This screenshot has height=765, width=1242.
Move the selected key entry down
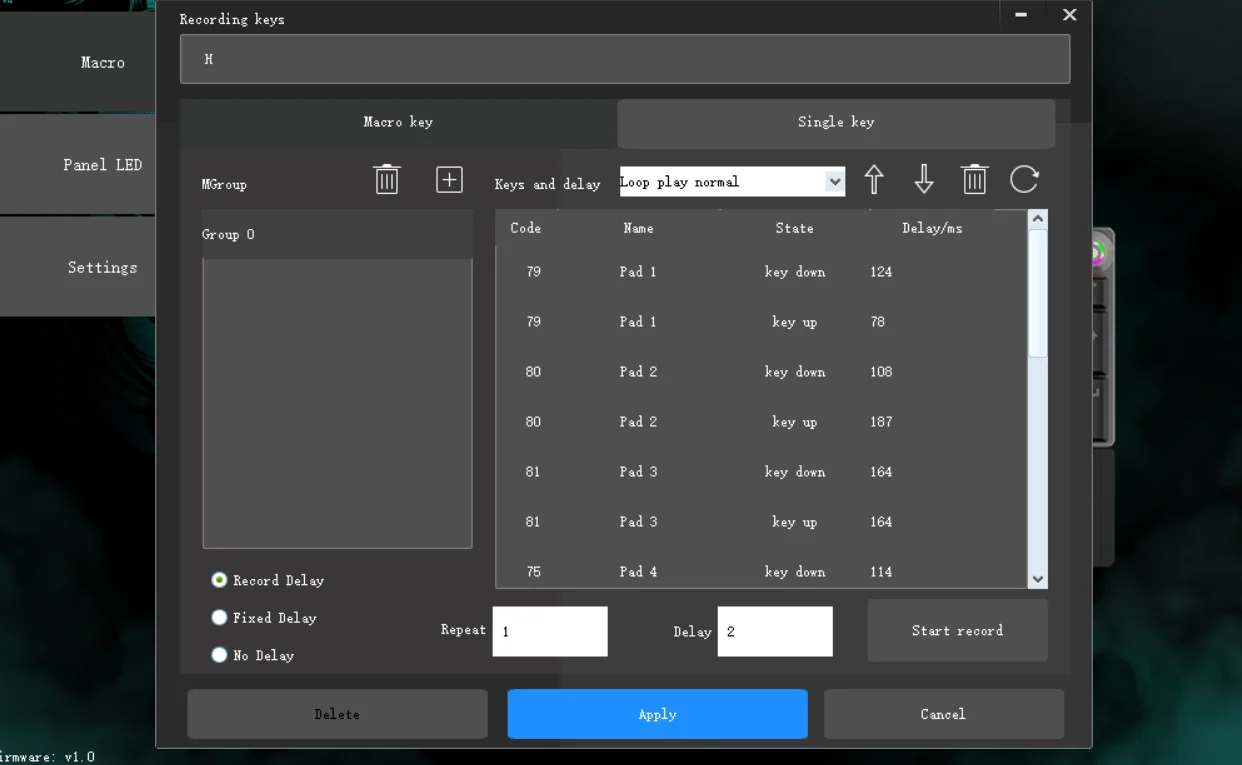click(924, 180)
